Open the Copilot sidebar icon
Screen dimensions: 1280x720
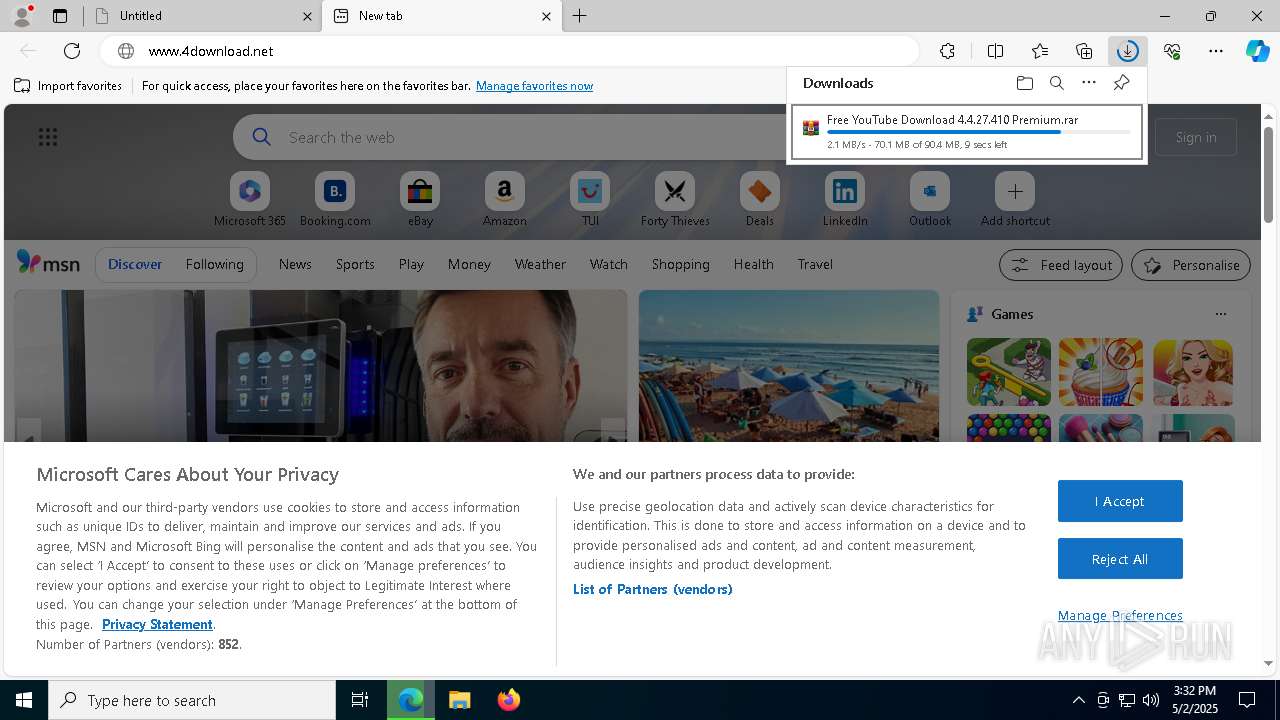coord(1258,51)
